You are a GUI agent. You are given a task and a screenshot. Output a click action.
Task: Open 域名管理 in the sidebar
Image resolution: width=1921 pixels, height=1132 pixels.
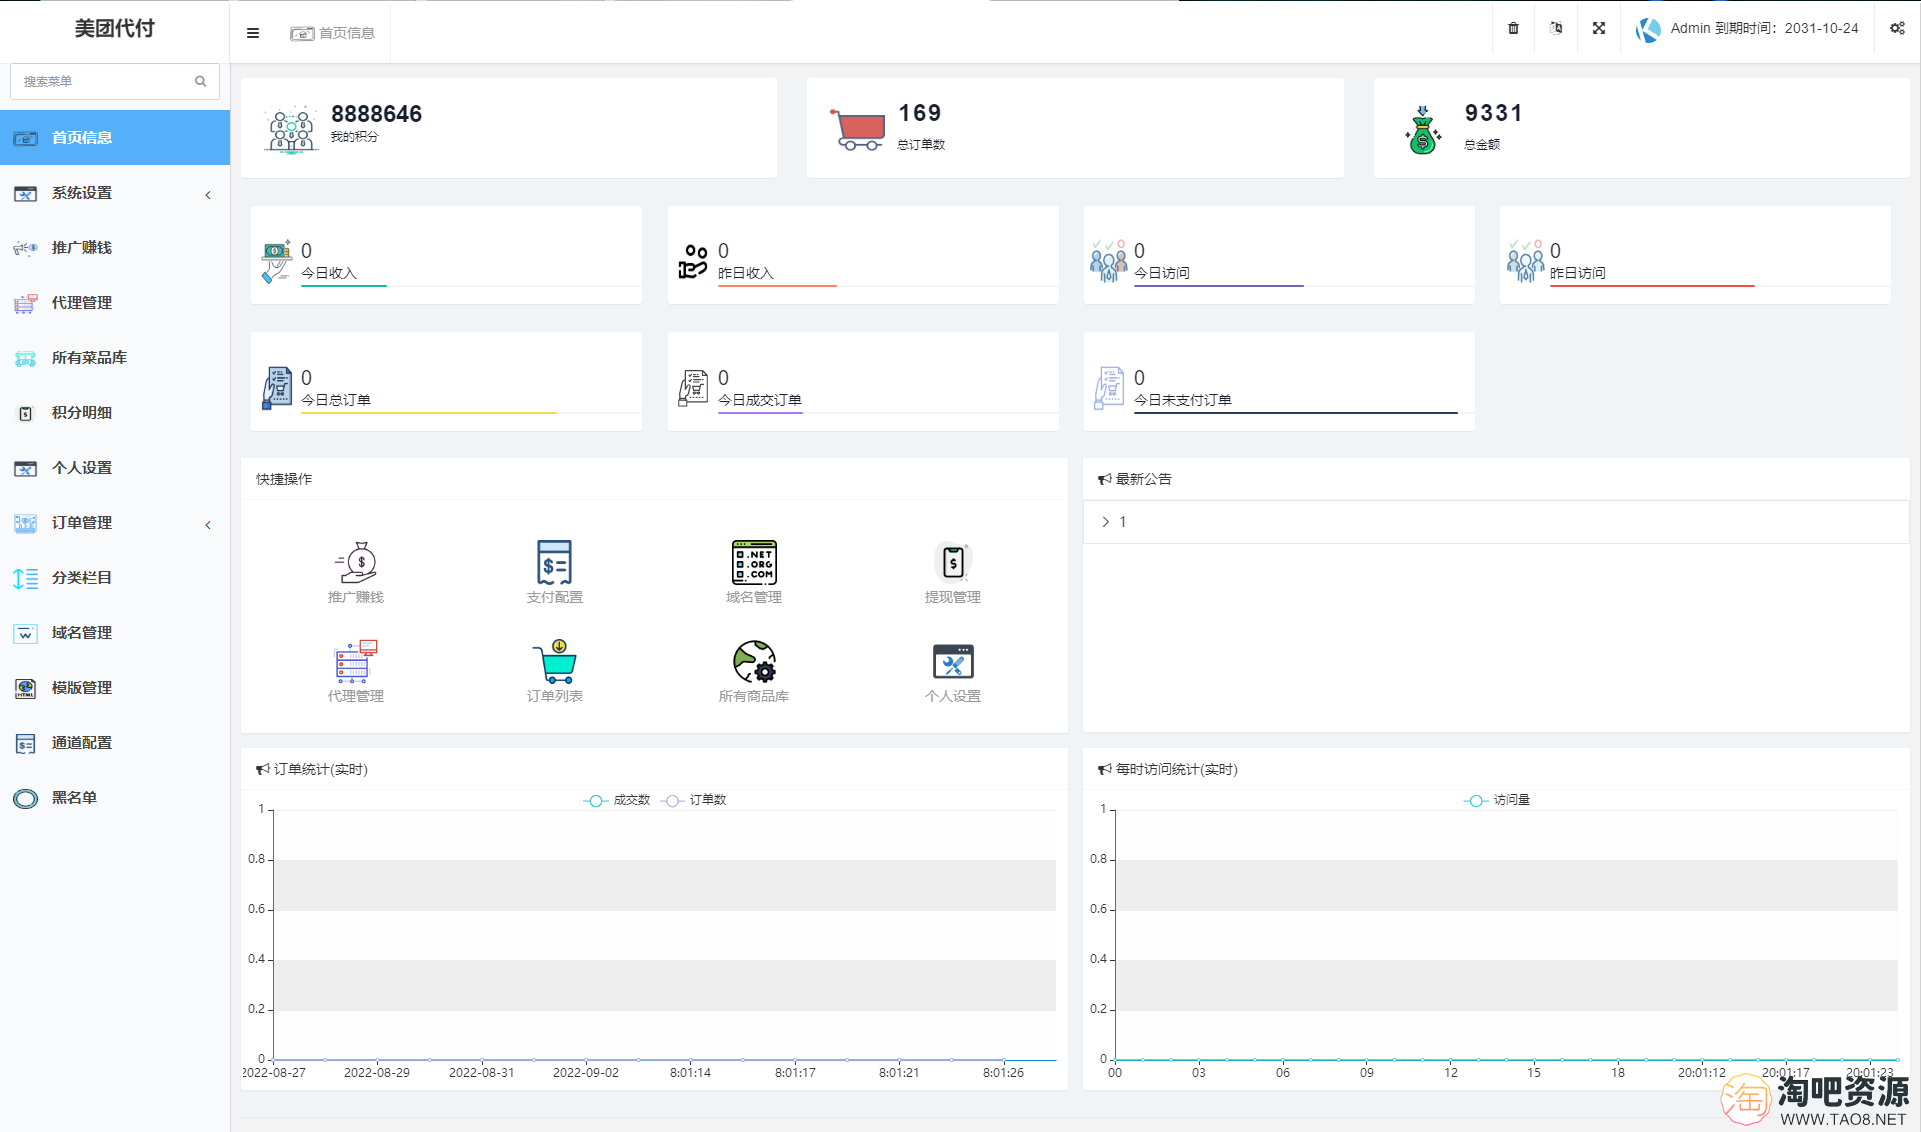(x=115, y=633)
